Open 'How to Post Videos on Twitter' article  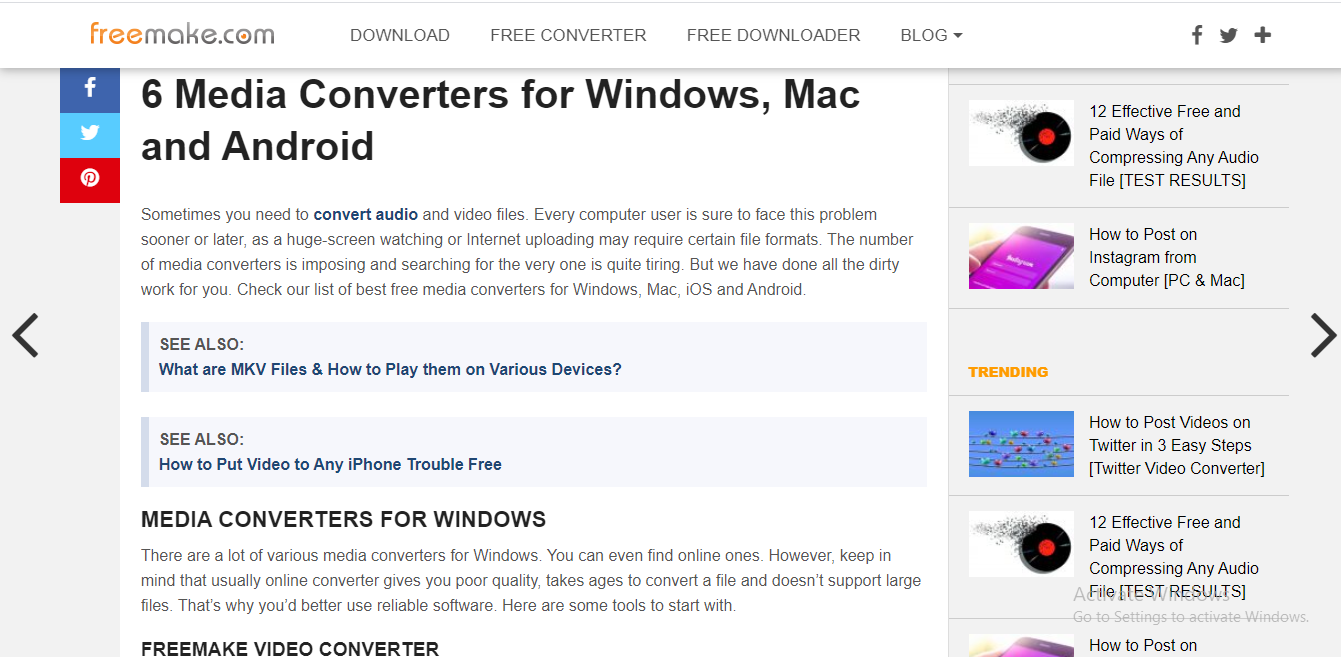(x=1177, y=445)
